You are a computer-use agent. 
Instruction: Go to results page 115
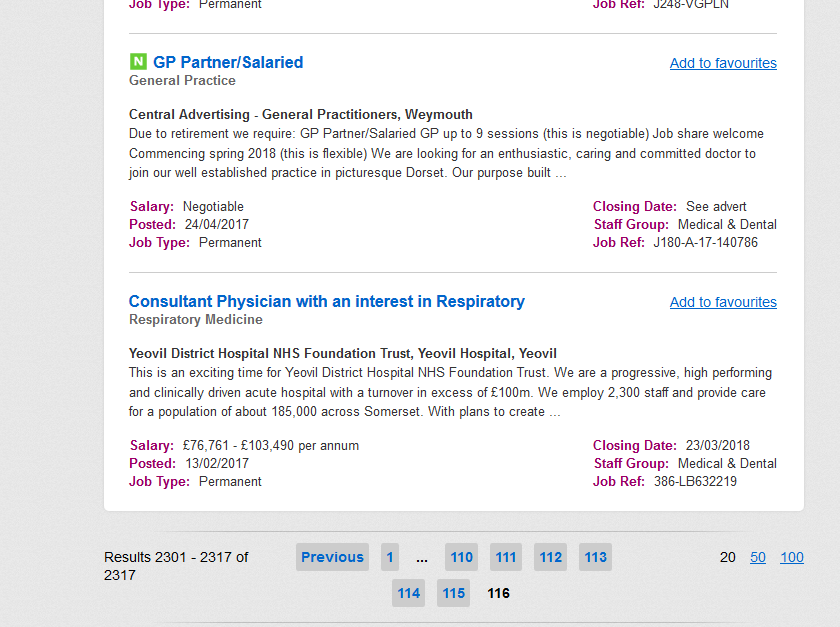pos(454,593)
